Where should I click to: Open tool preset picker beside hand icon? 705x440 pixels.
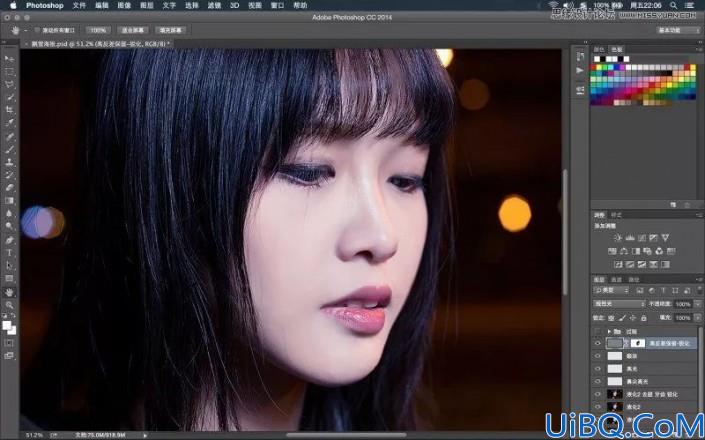click(x=26, y=31)
